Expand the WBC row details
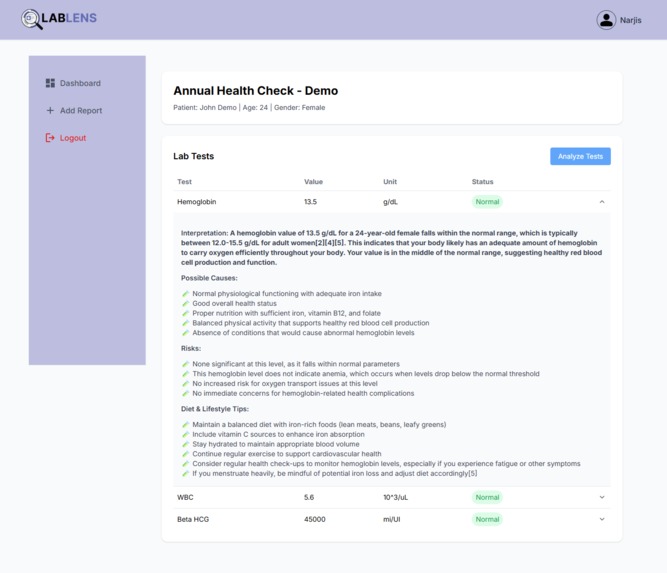 [602, 497]
